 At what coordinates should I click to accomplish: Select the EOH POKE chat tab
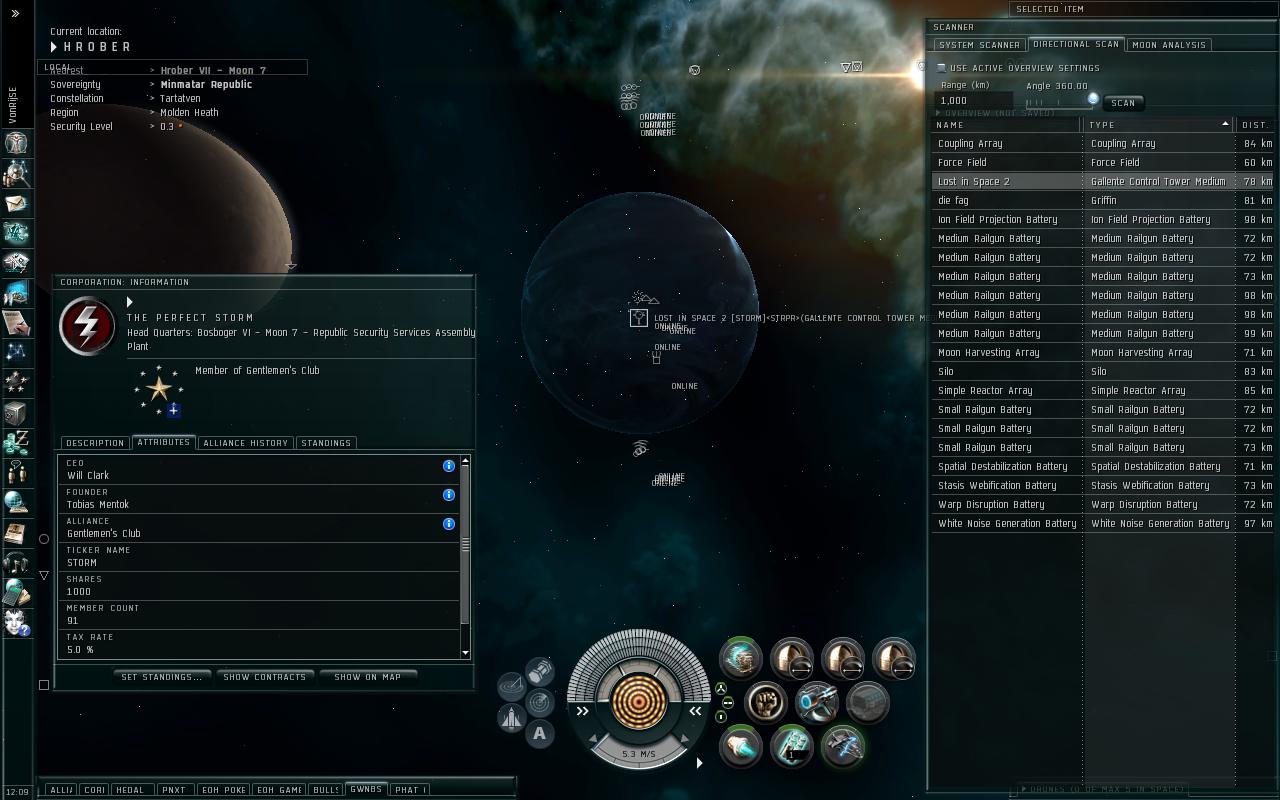223,790
